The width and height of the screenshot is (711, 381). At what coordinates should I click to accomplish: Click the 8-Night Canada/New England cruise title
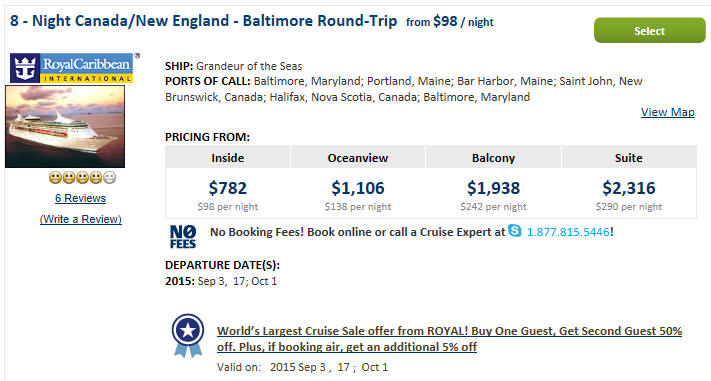[x=204, y=21]
